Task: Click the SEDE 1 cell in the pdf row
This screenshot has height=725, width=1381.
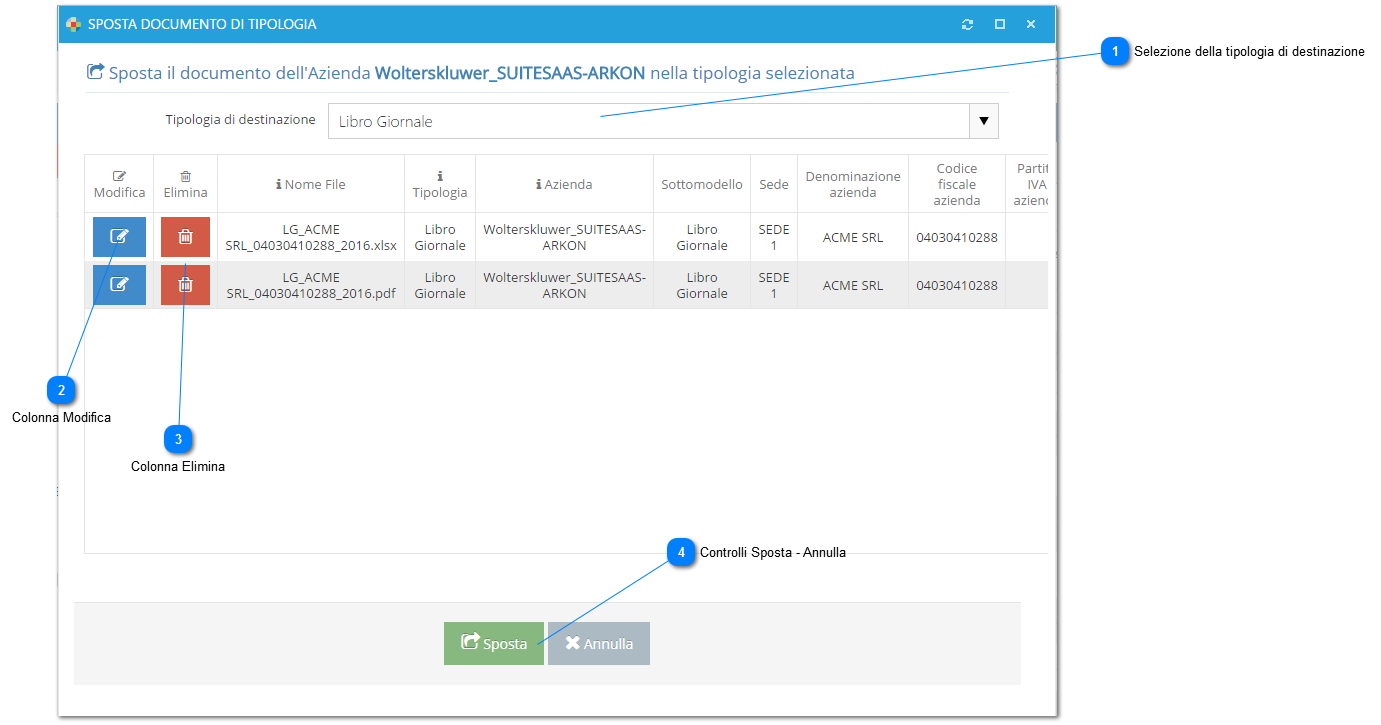Action: coord(774,285)
